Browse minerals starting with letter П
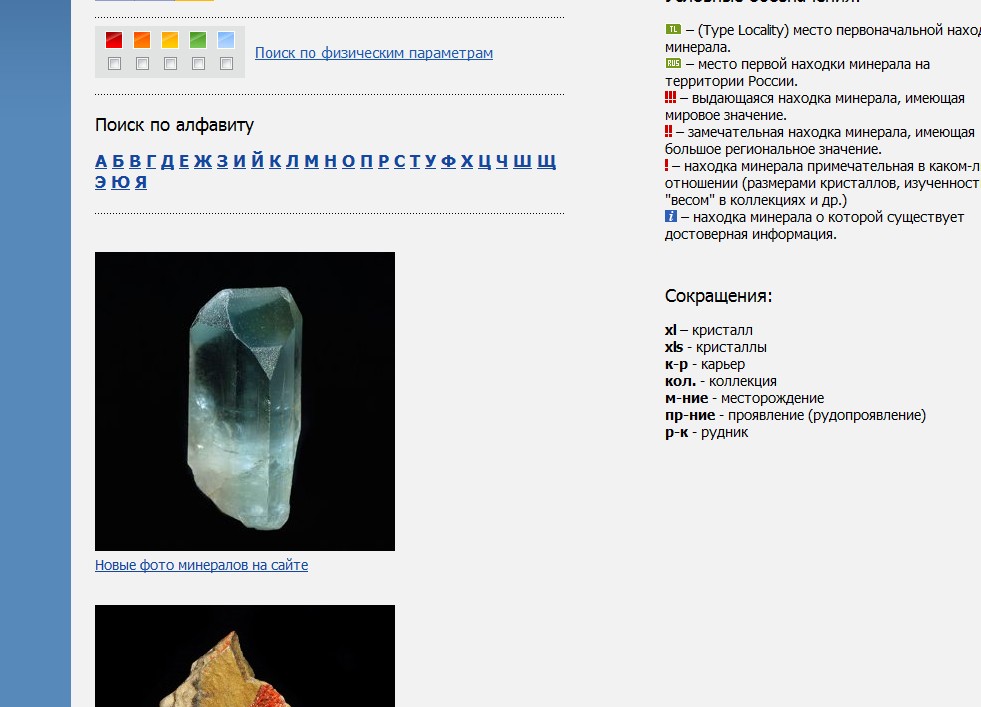 (367, 161)
